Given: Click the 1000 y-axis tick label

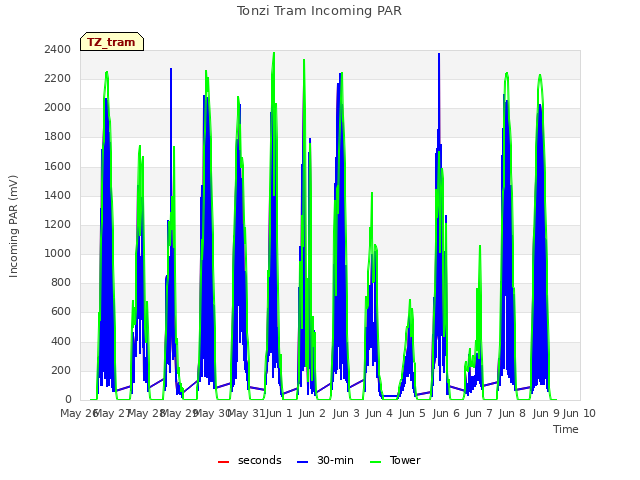Looking at the screenshot, I should pos(58,253).
